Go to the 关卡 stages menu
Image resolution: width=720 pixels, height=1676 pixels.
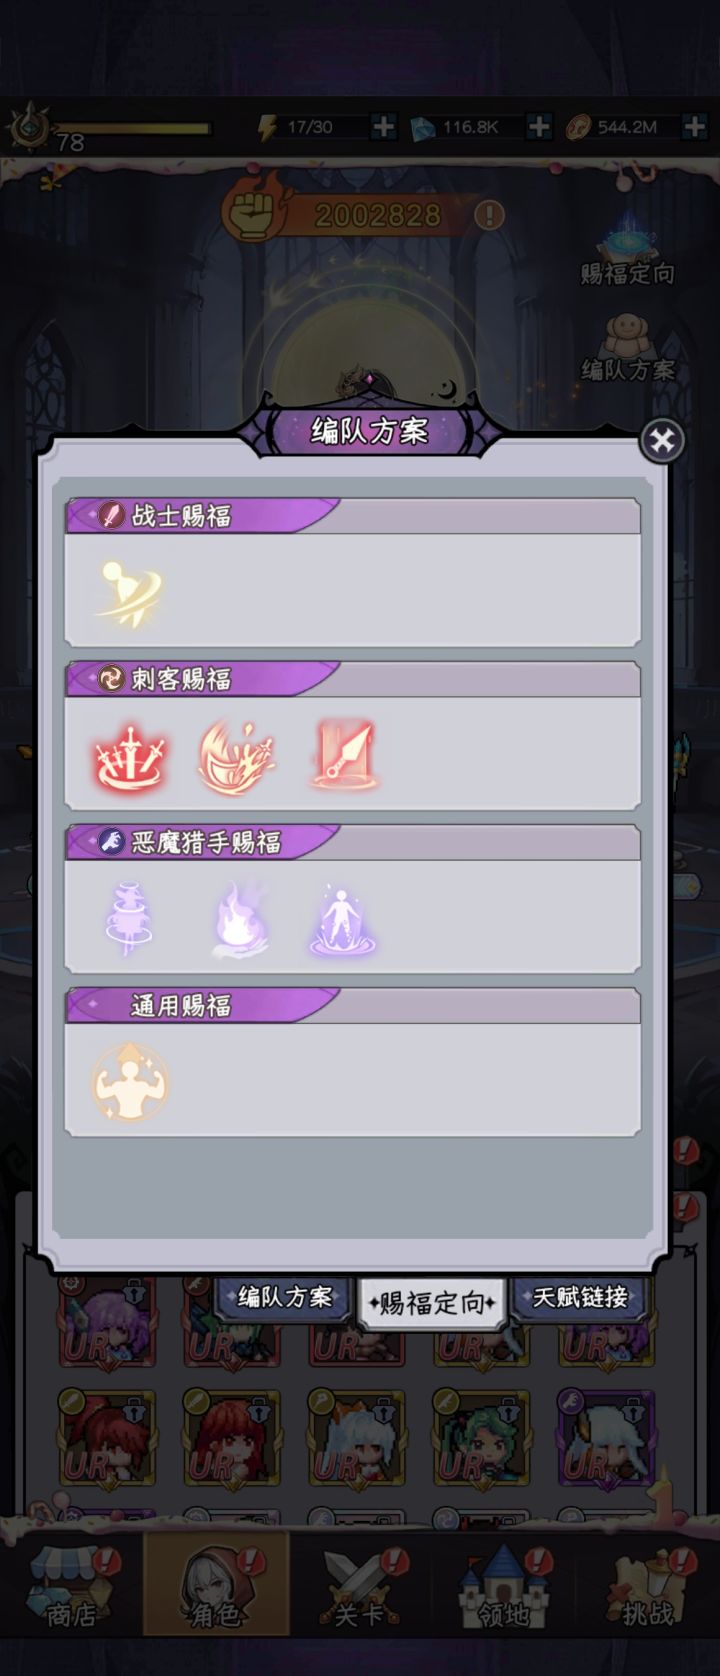[x=358, y=1588]
